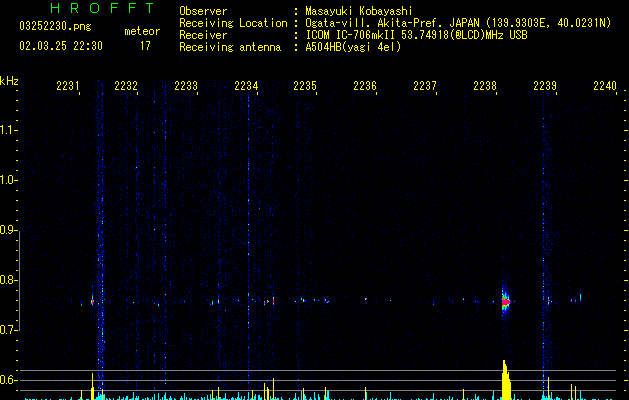This screenshot has width=629, height=400.
Task: Click the 2231 time marker
Action: point(68,86)
